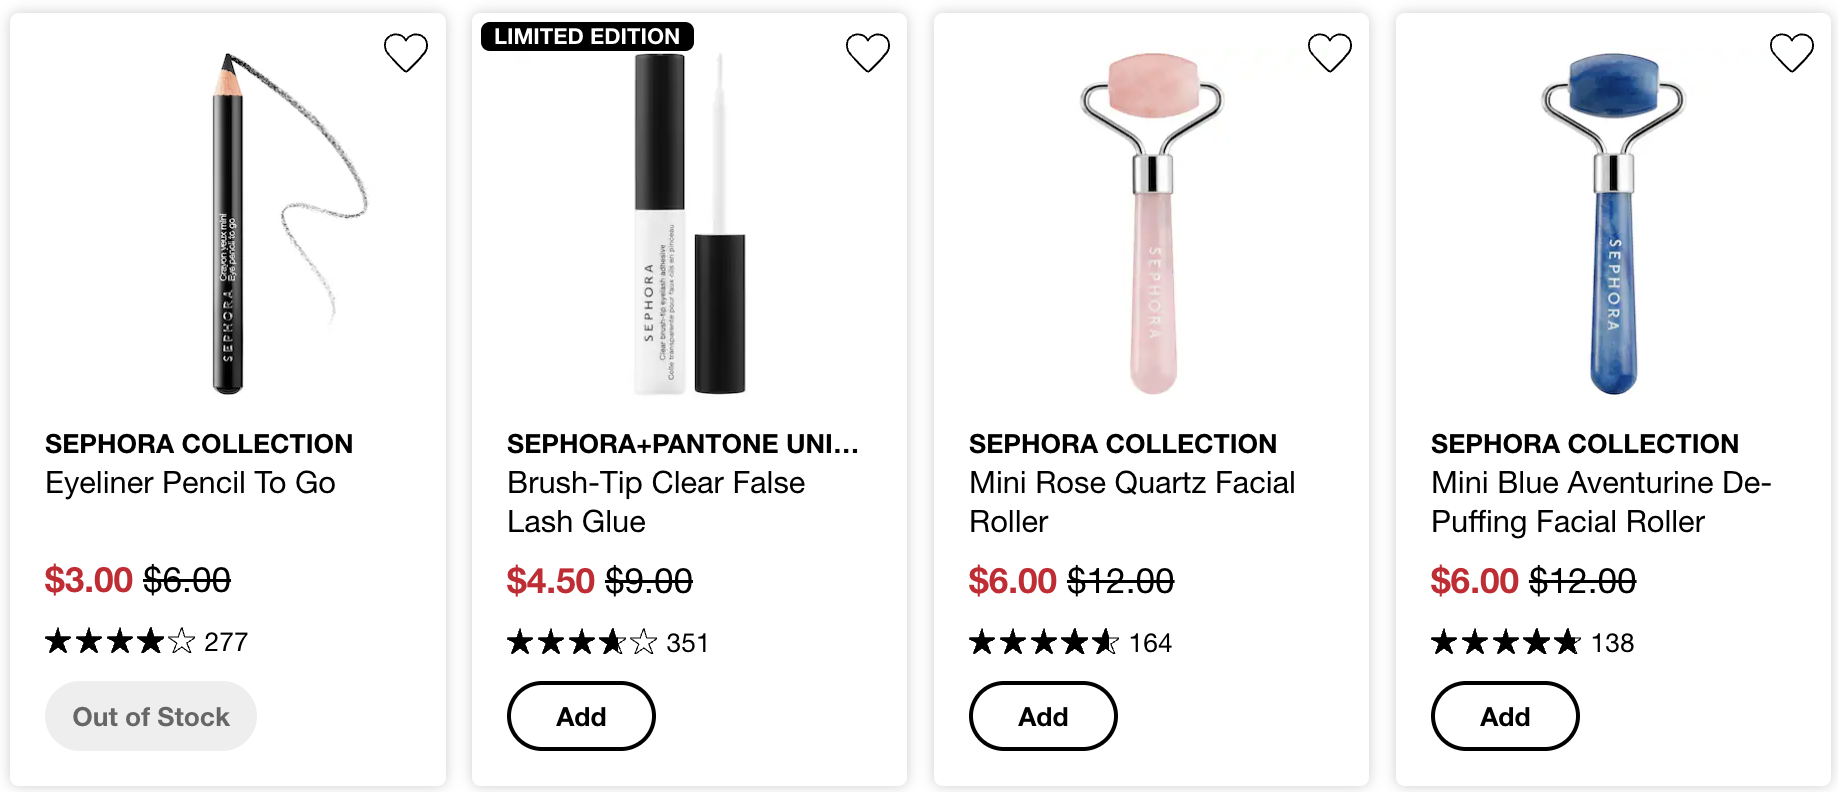Open the Eyeliner Pencil To Go product link
Image resolution: width=1838 pixels, height=792 pixels.
(190, 483)
